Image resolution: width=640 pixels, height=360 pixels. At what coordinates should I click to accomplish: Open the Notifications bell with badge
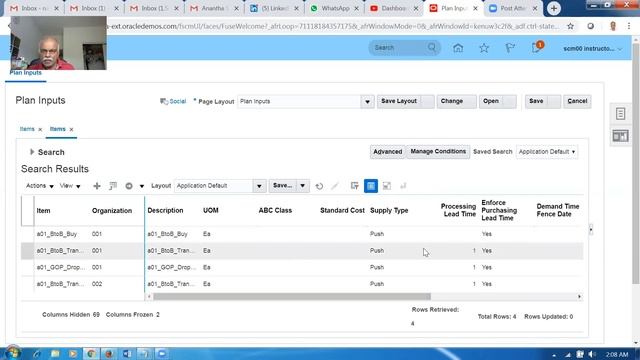(x=537, y=47)
